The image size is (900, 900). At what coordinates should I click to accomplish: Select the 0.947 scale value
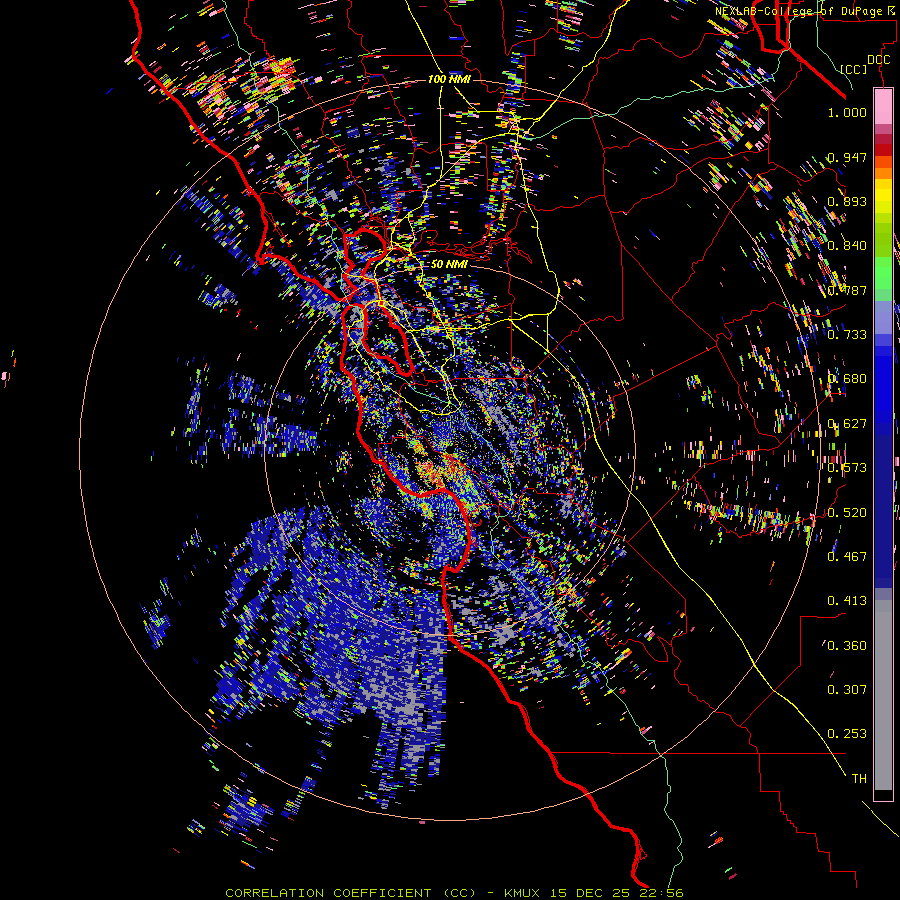(847, 157)
